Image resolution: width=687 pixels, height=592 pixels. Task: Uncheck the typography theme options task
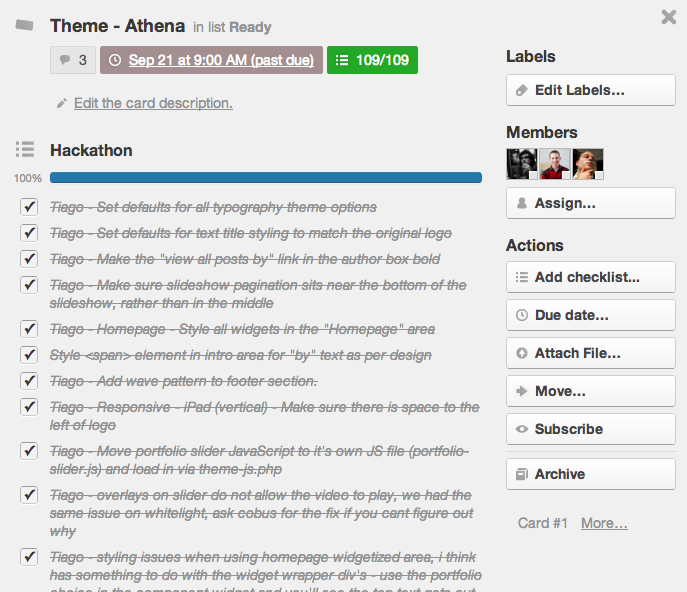pyautogui.click(x=29, y=207)
